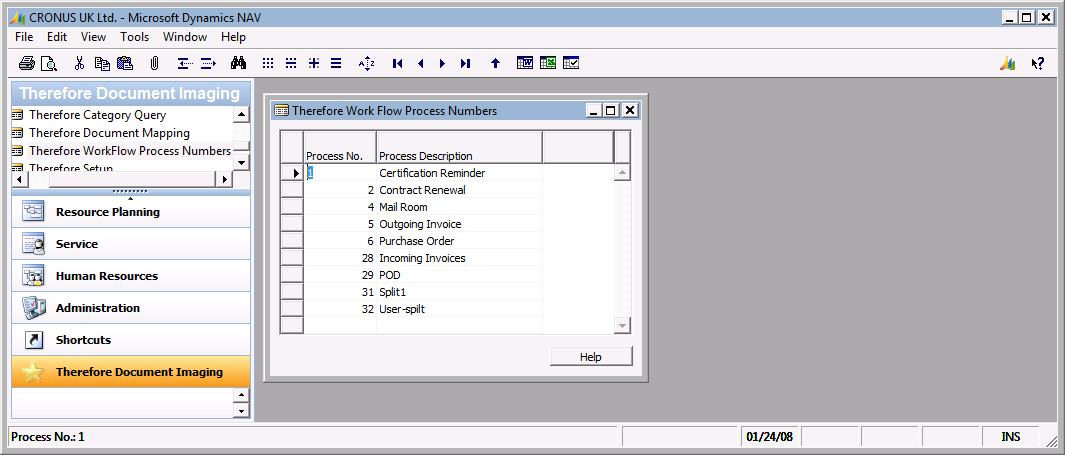1065x455 pixels.
Task: Go to the last record
Action: click(x=465, y=63)
